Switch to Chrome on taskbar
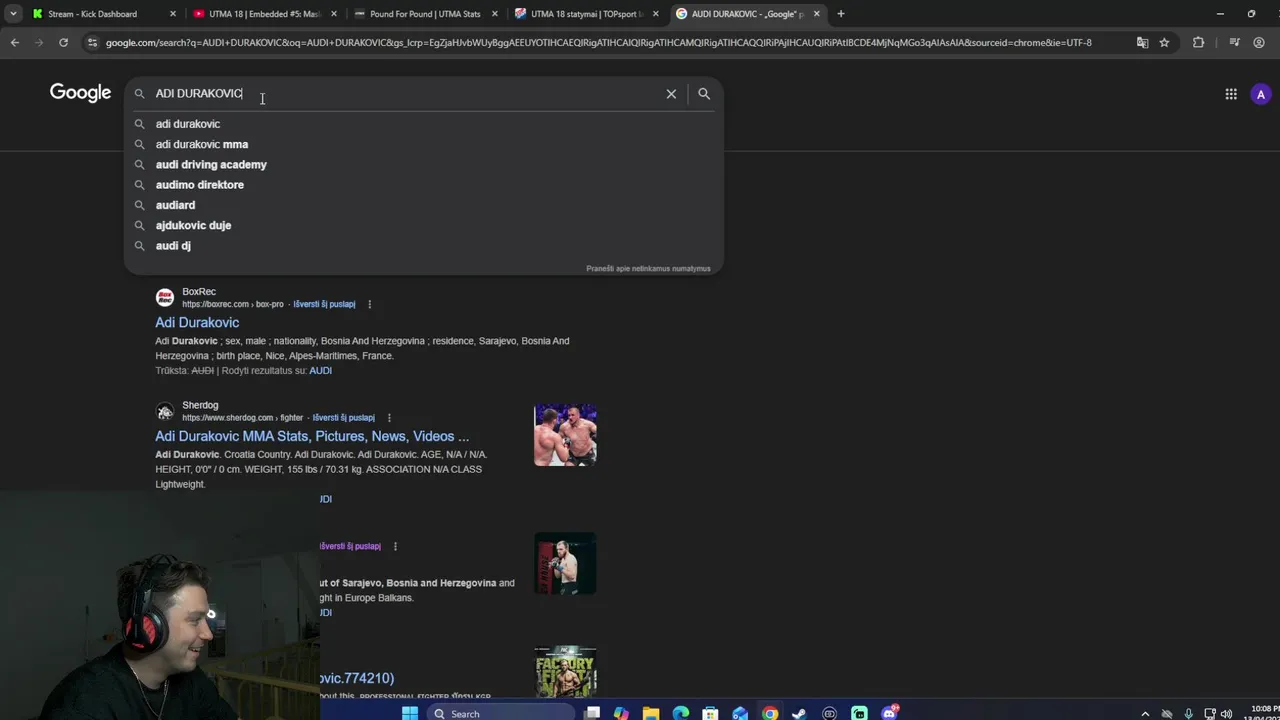 770,713
